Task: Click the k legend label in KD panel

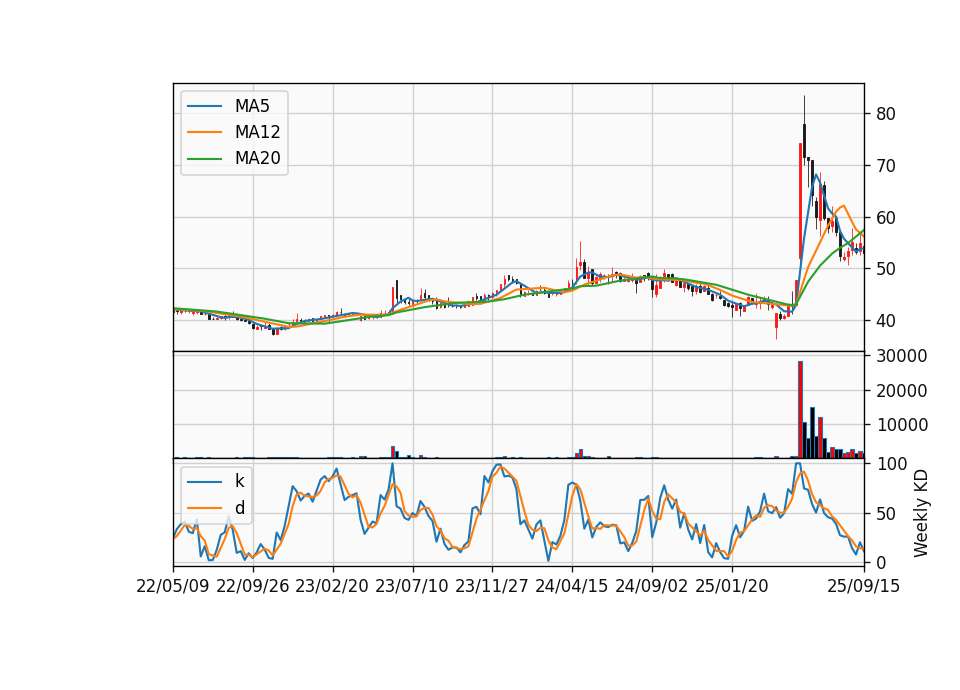Action: [x=239, y=481]
